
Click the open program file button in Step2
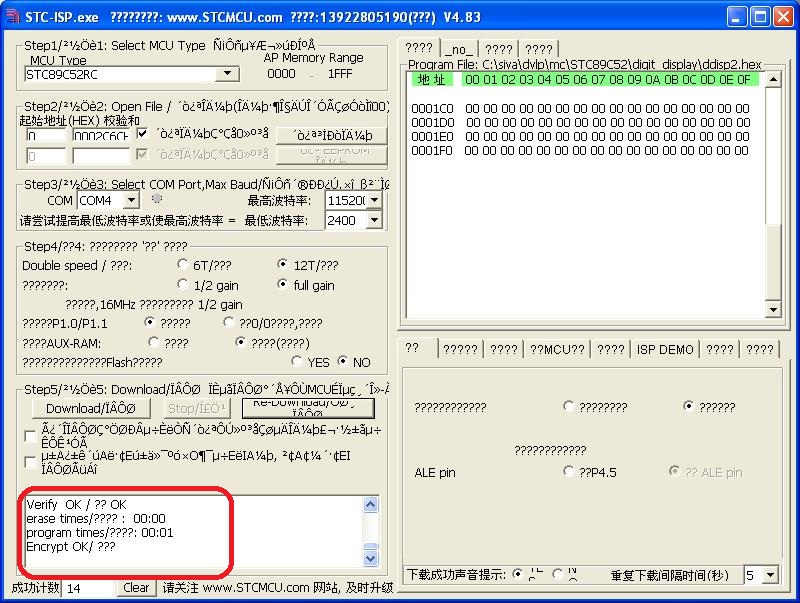(x=332, y=135)
